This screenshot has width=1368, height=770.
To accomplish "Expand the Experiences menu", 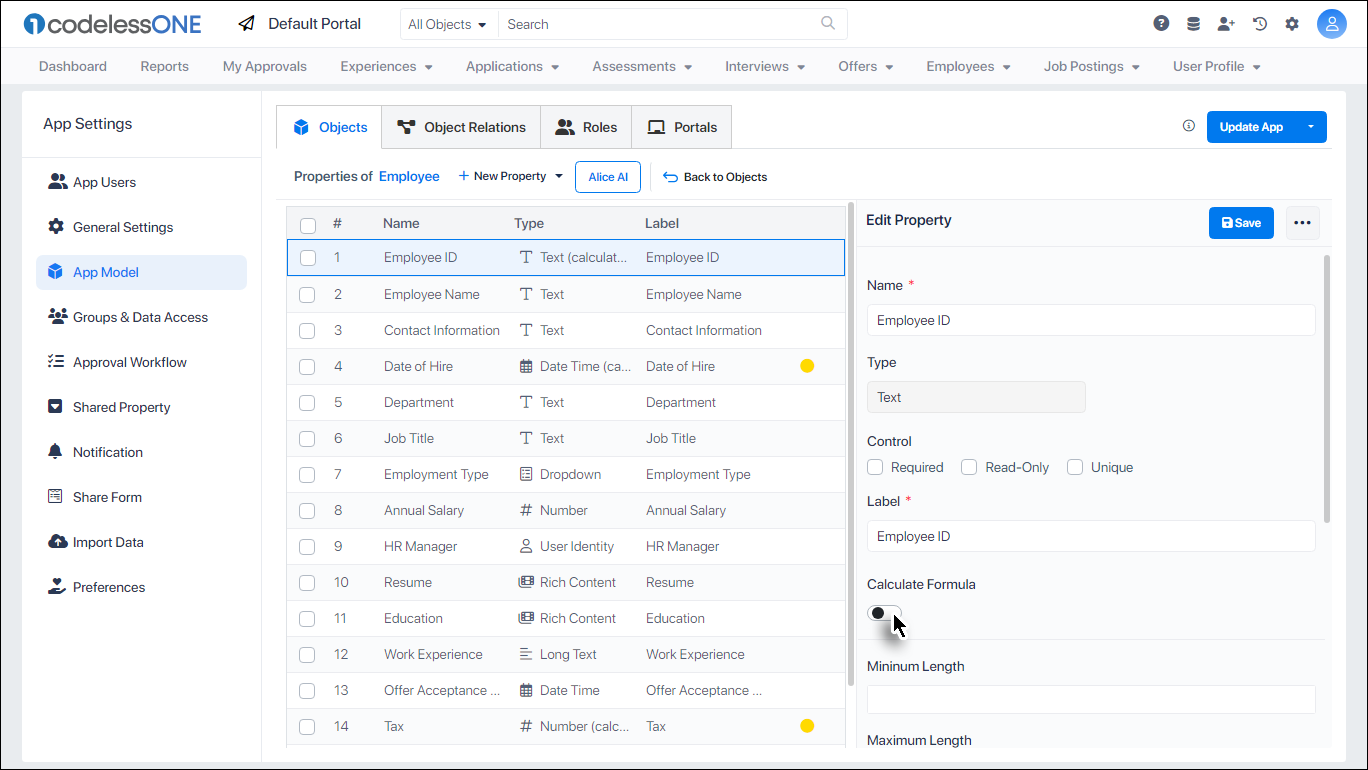I will pyautogui.click(x=386, y=66).
